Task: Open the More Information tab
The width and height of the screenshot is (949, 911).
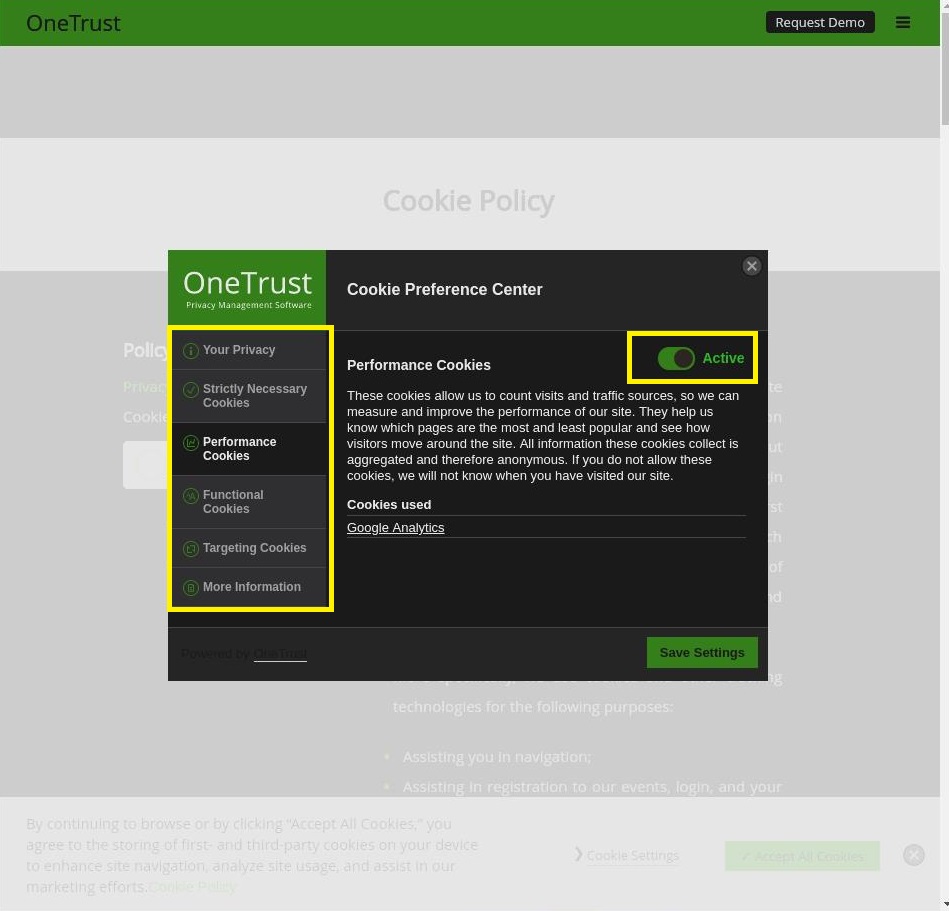Action: [249, 587]
